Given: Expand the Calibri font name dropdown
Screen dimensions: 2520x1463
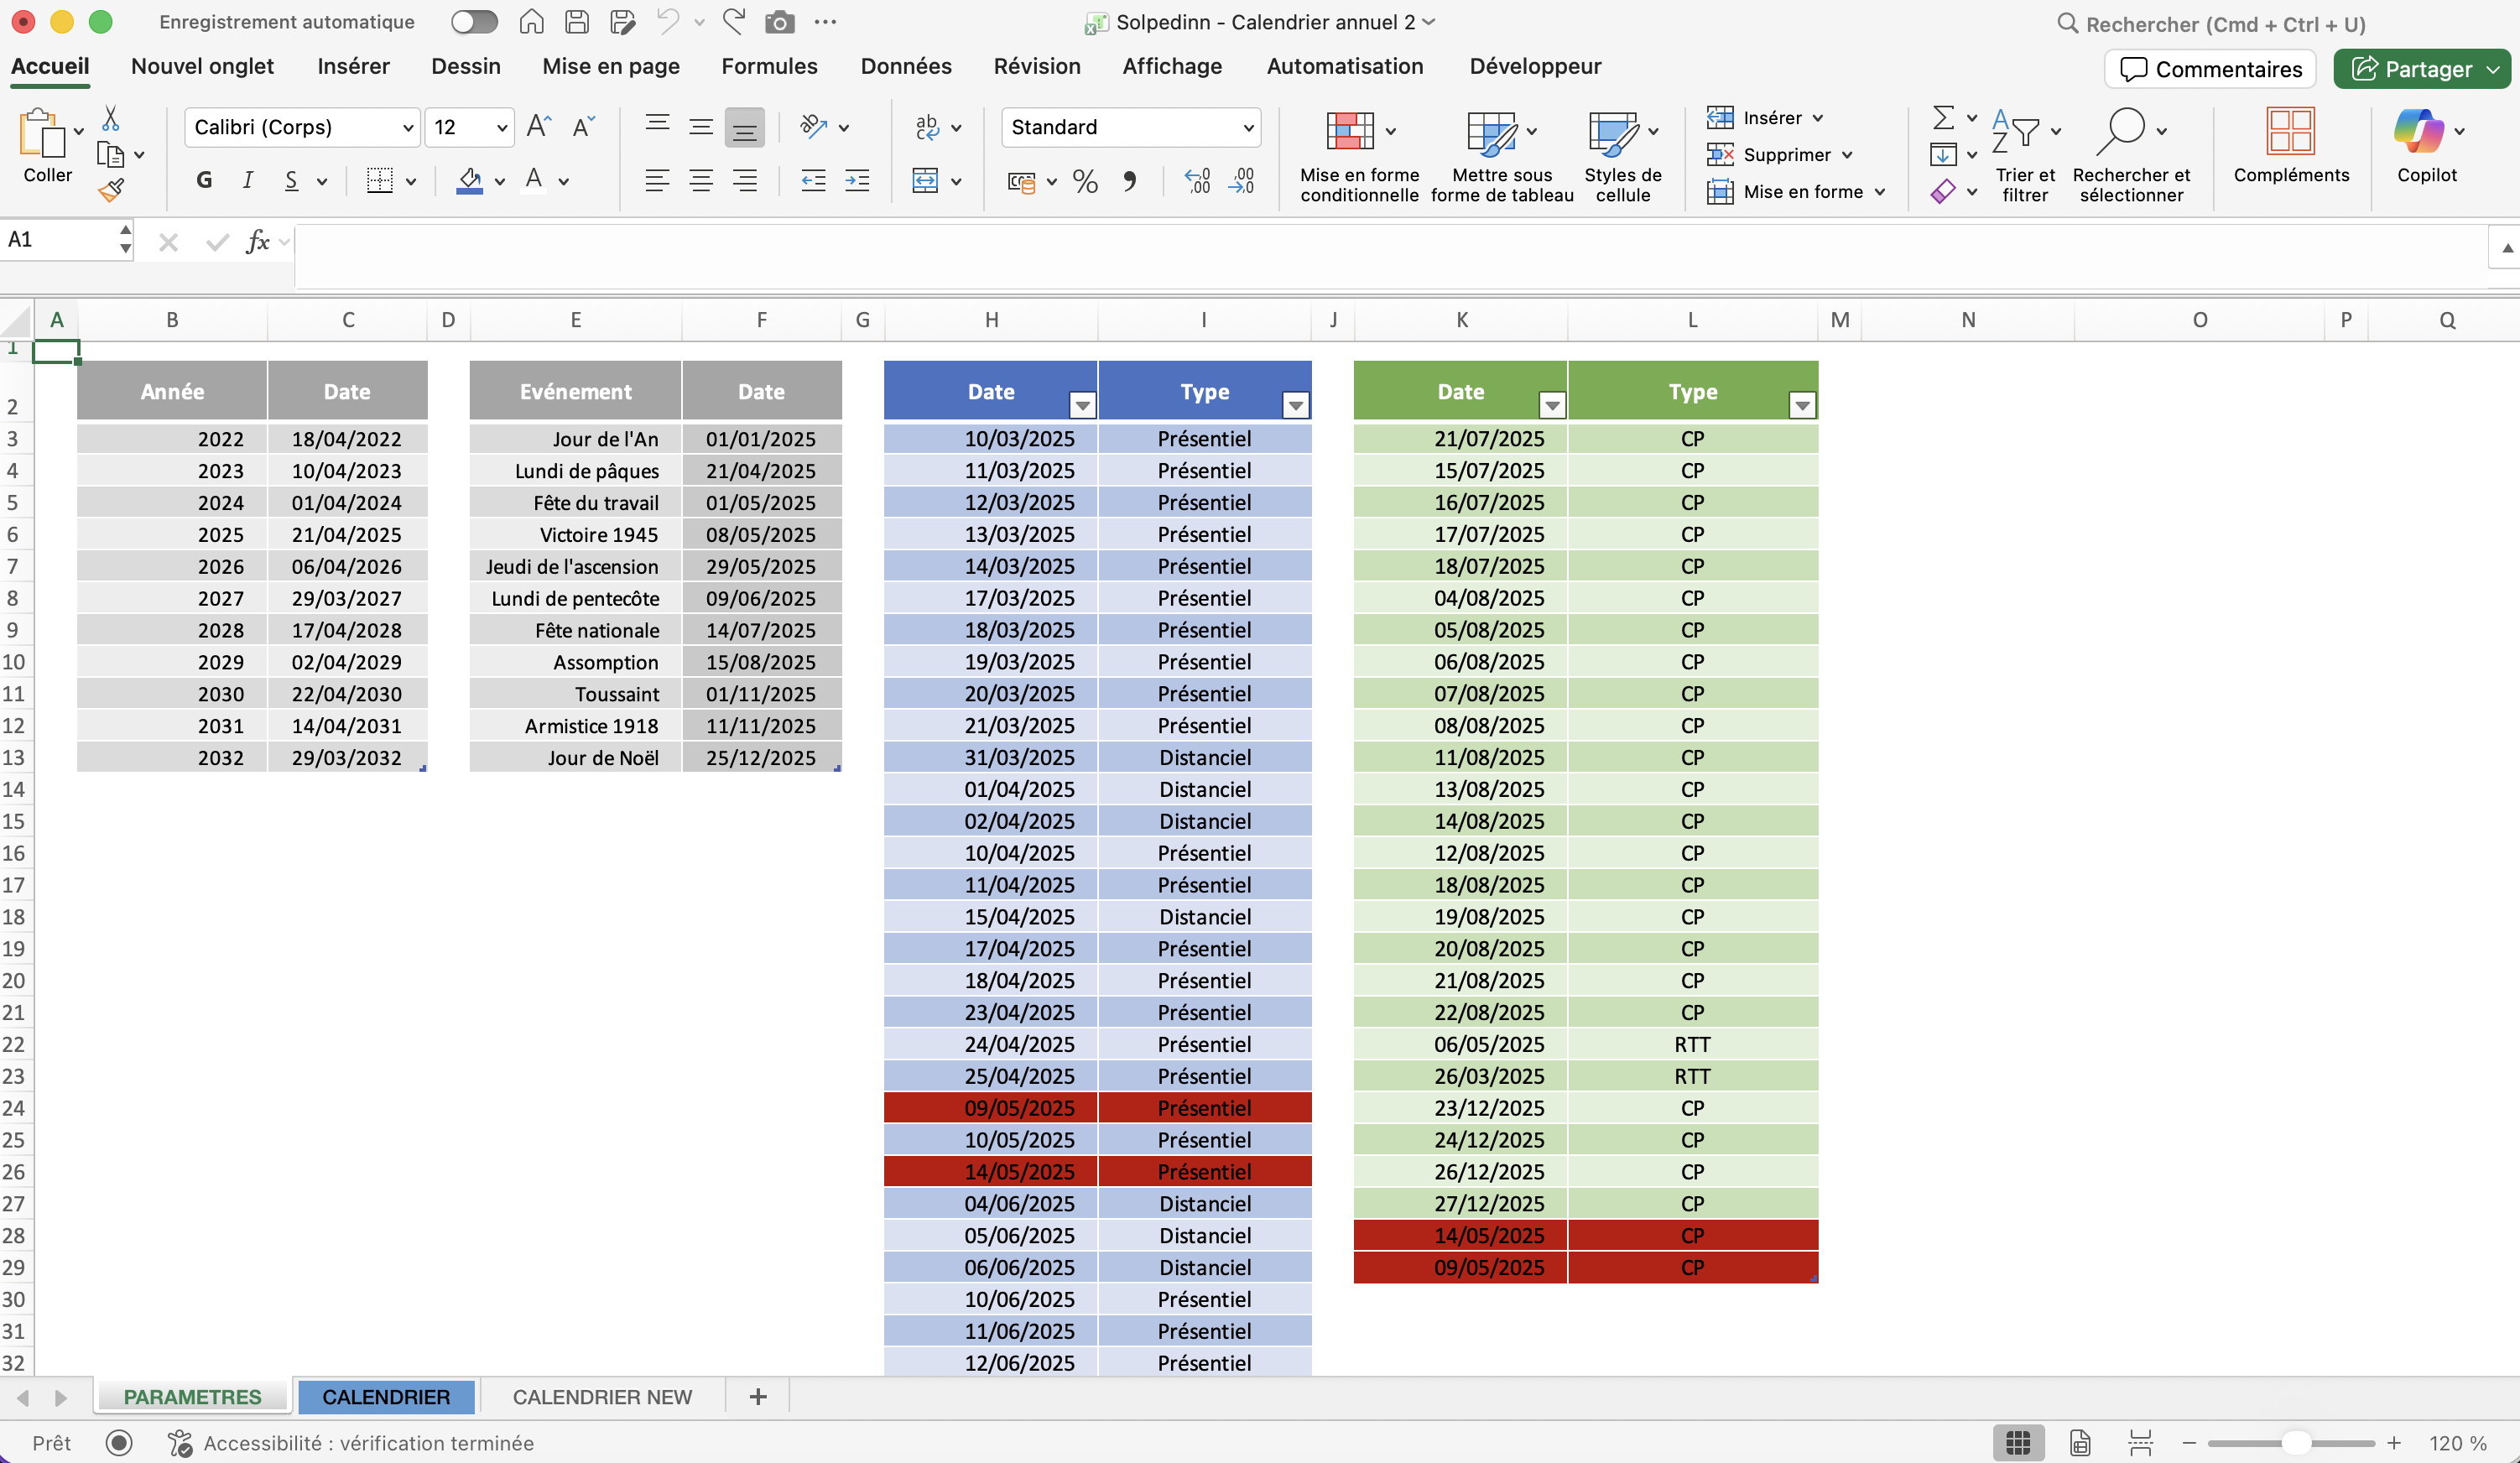Looking at the screenshot, I should [407, 128].
